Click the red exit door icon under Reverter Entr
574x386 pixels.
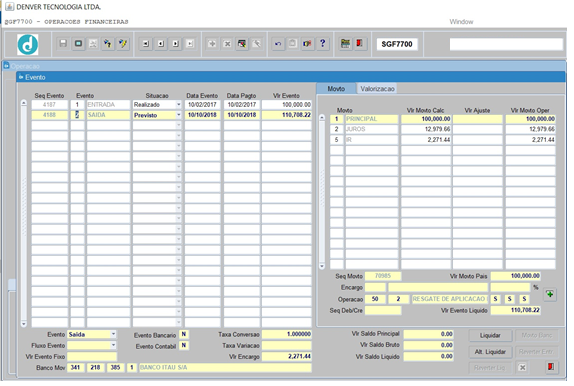[x=551, y=367]
